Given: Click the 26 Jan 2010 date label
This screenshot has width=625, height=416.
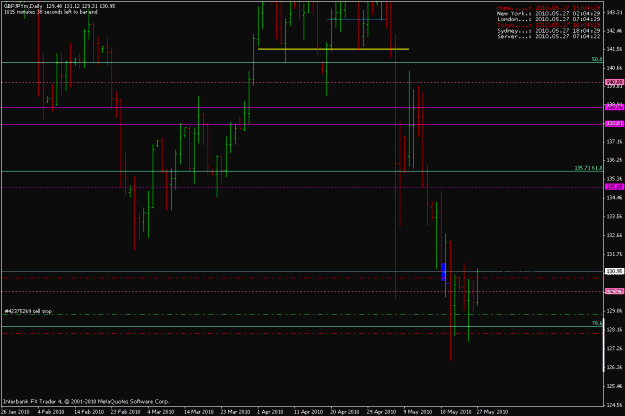Looking at the screenshot, I should pos(15,412).
